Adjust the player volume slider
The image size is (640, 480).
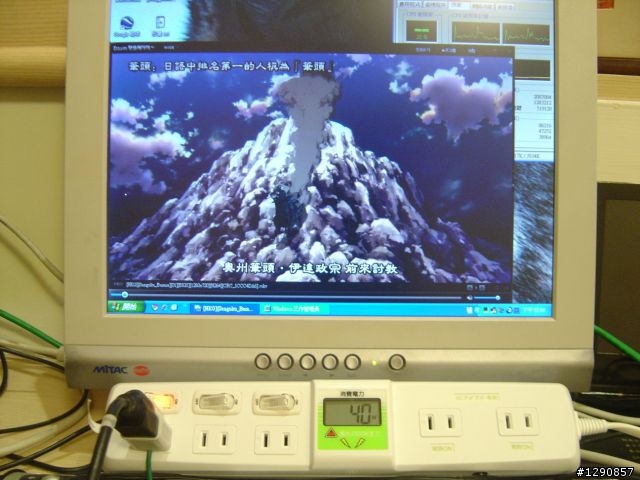488,298
